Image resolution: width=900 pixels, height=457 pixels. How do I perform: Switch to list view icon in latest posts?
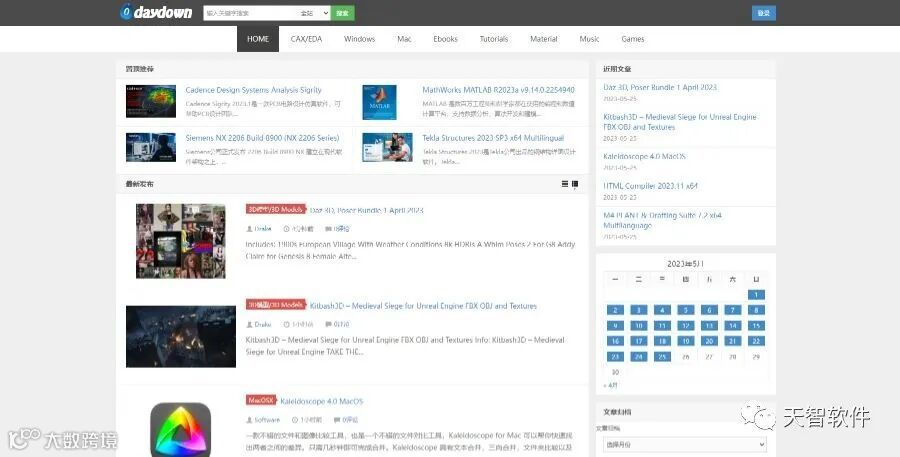tap(565, 184)
